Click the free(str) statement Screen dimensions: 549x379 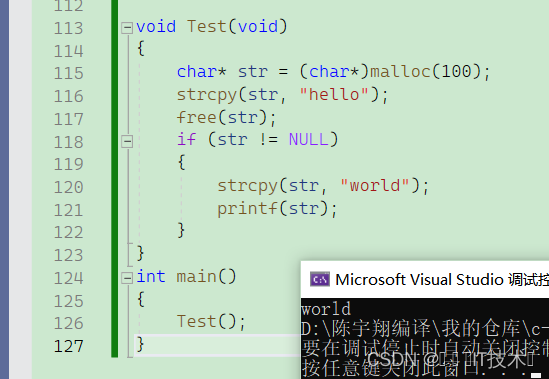[x=226, y=117]
